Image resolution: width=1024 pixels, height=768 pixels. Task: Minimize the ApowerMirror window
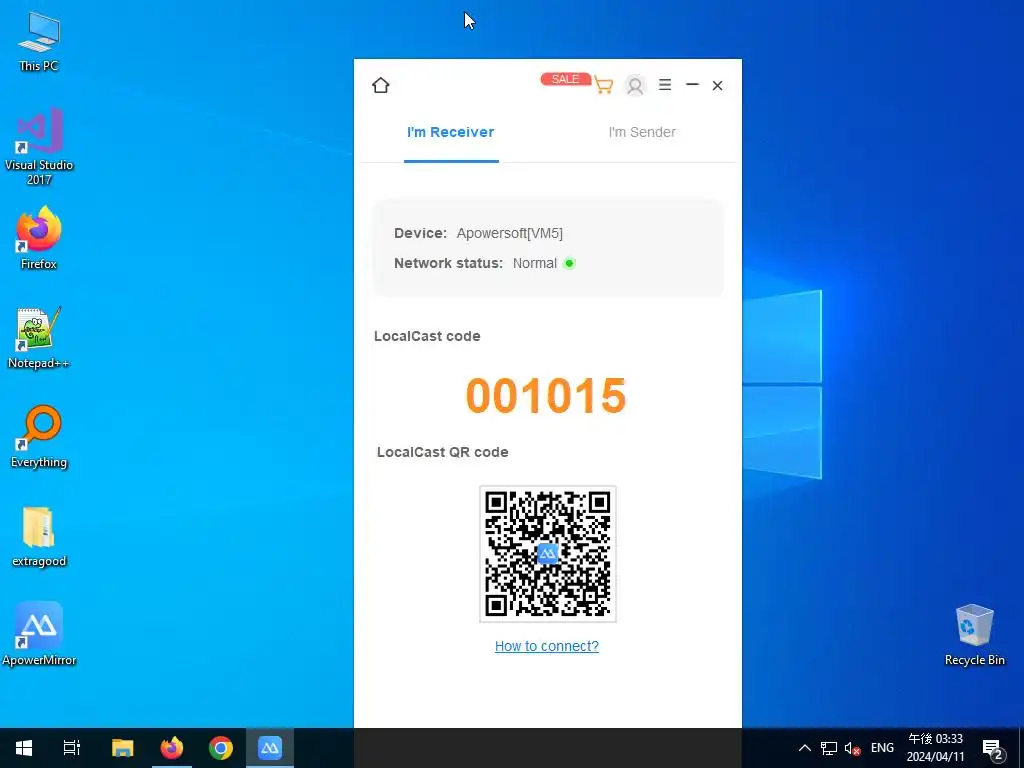pyautogui.click(x=692, y=85)
